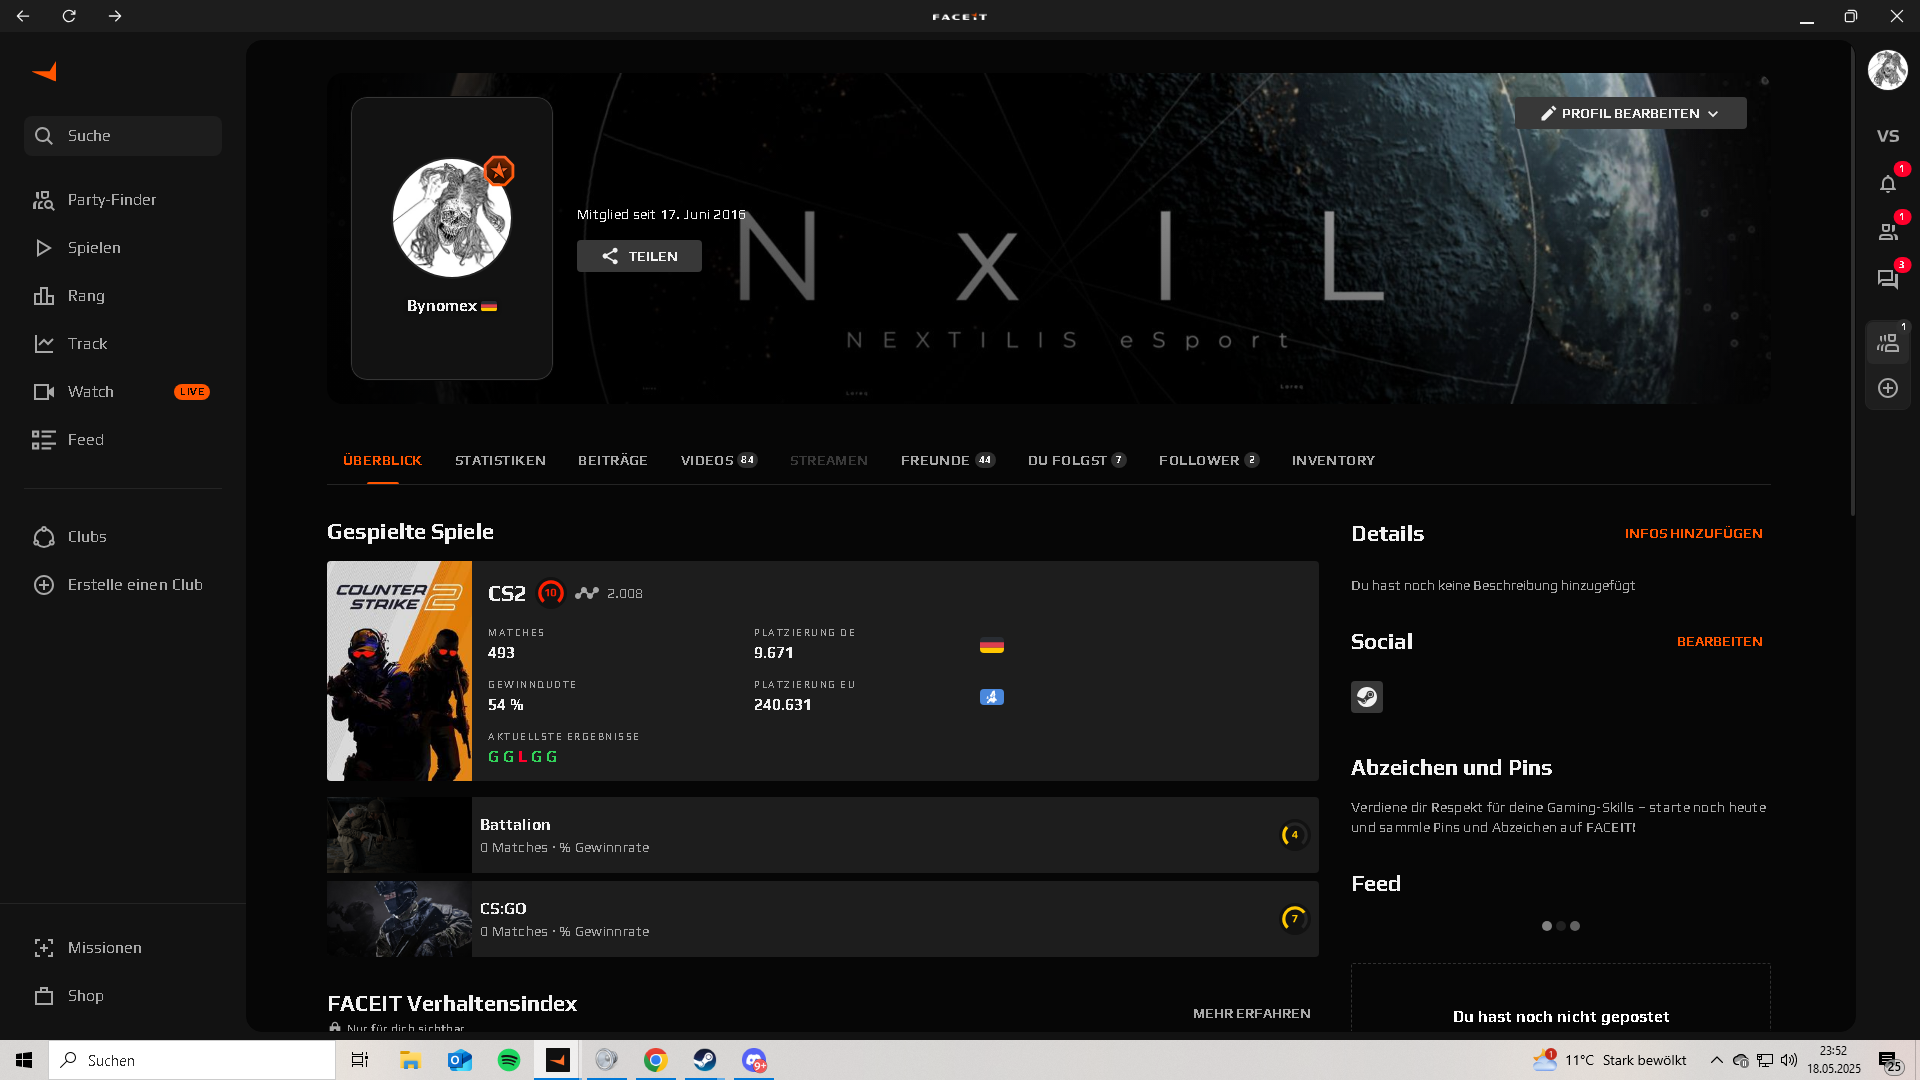Image resolution: width=1920 pixels, height=1080 pixels.
Task: Select first feed carousel dot
Action: coord(1546,926)
